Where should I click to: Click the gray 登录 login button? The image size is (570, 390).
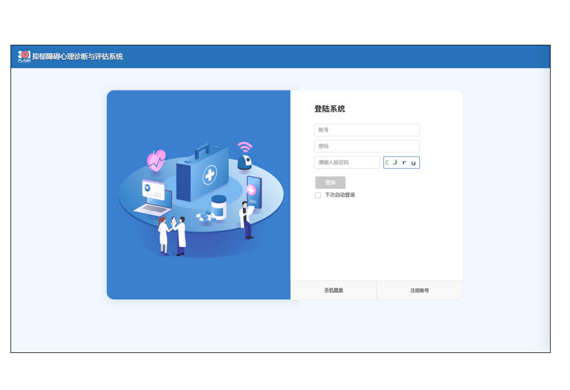point(330,182)
